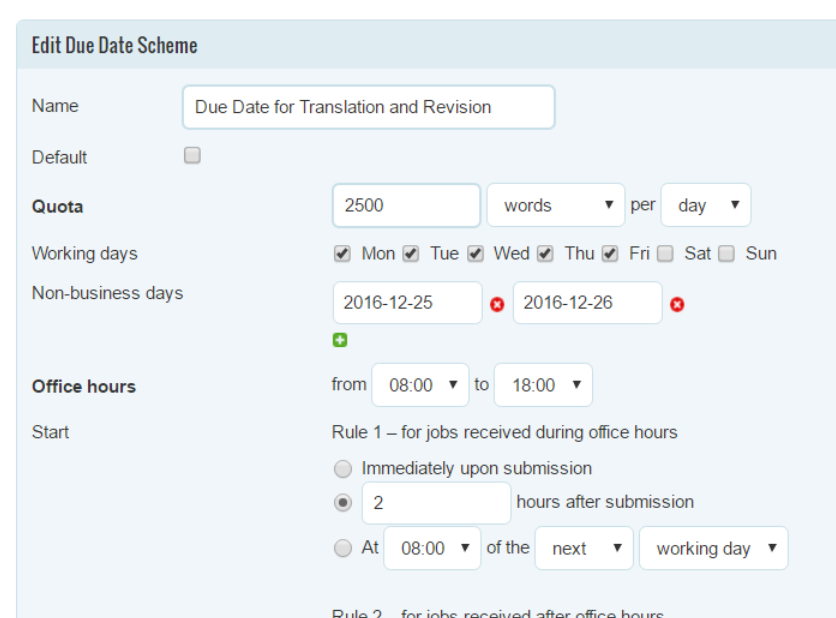Enable Sat as a working day
The height and width of the screenshot is (618, 836).
click(x=665, y=254)
